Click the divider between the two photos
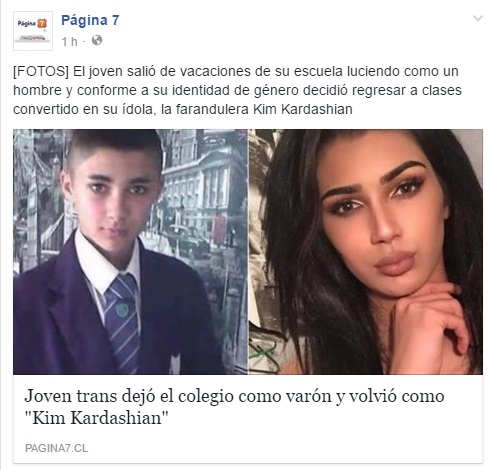The width and height of the screenshot is (488, 470). tap(248, 252)
